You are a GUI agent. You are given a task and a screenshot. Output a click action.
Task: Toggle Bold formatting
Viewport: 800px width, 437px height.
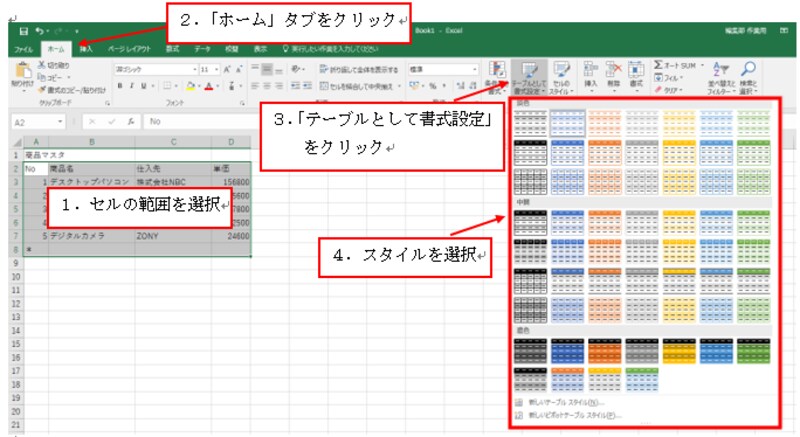120,86
